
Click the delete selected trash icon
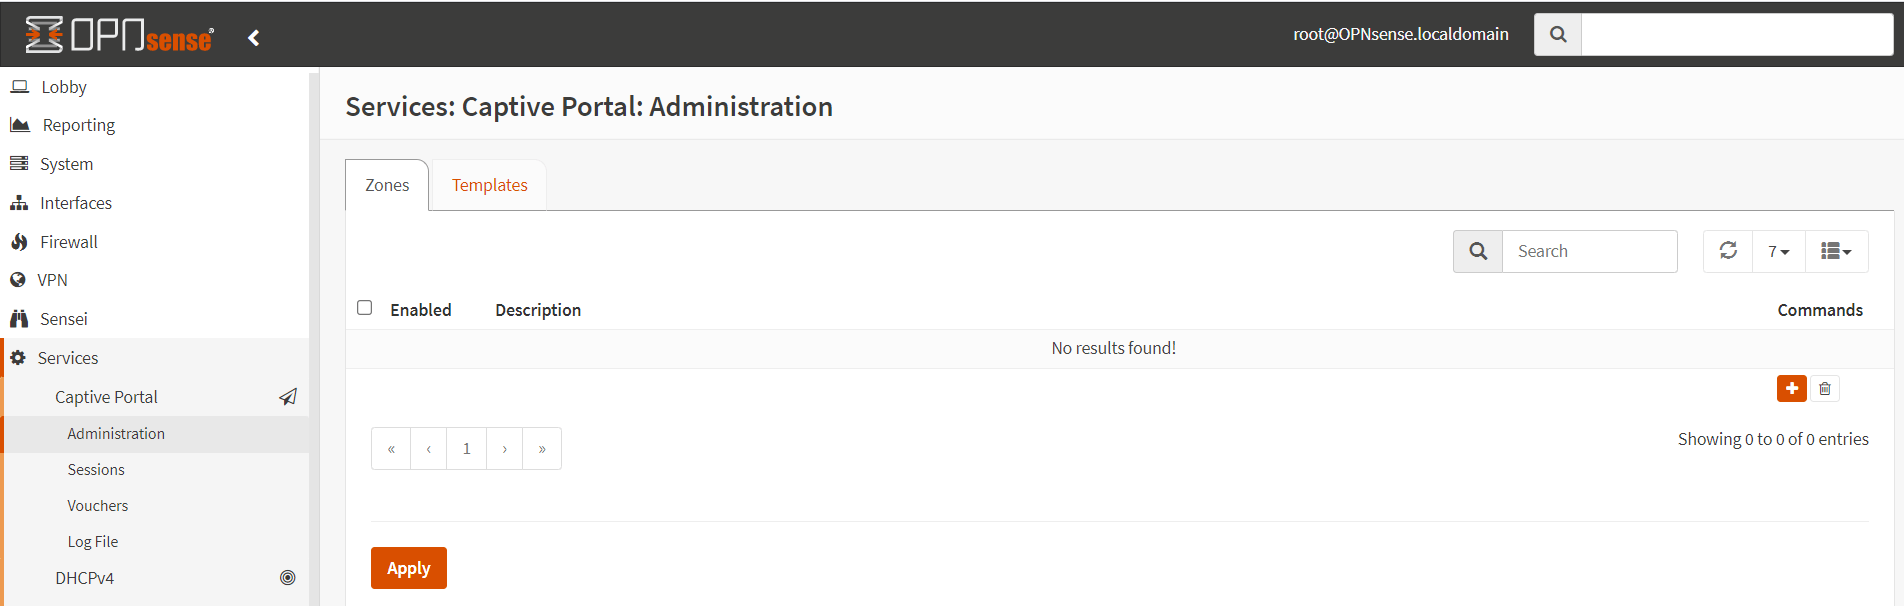point(1825,388)
